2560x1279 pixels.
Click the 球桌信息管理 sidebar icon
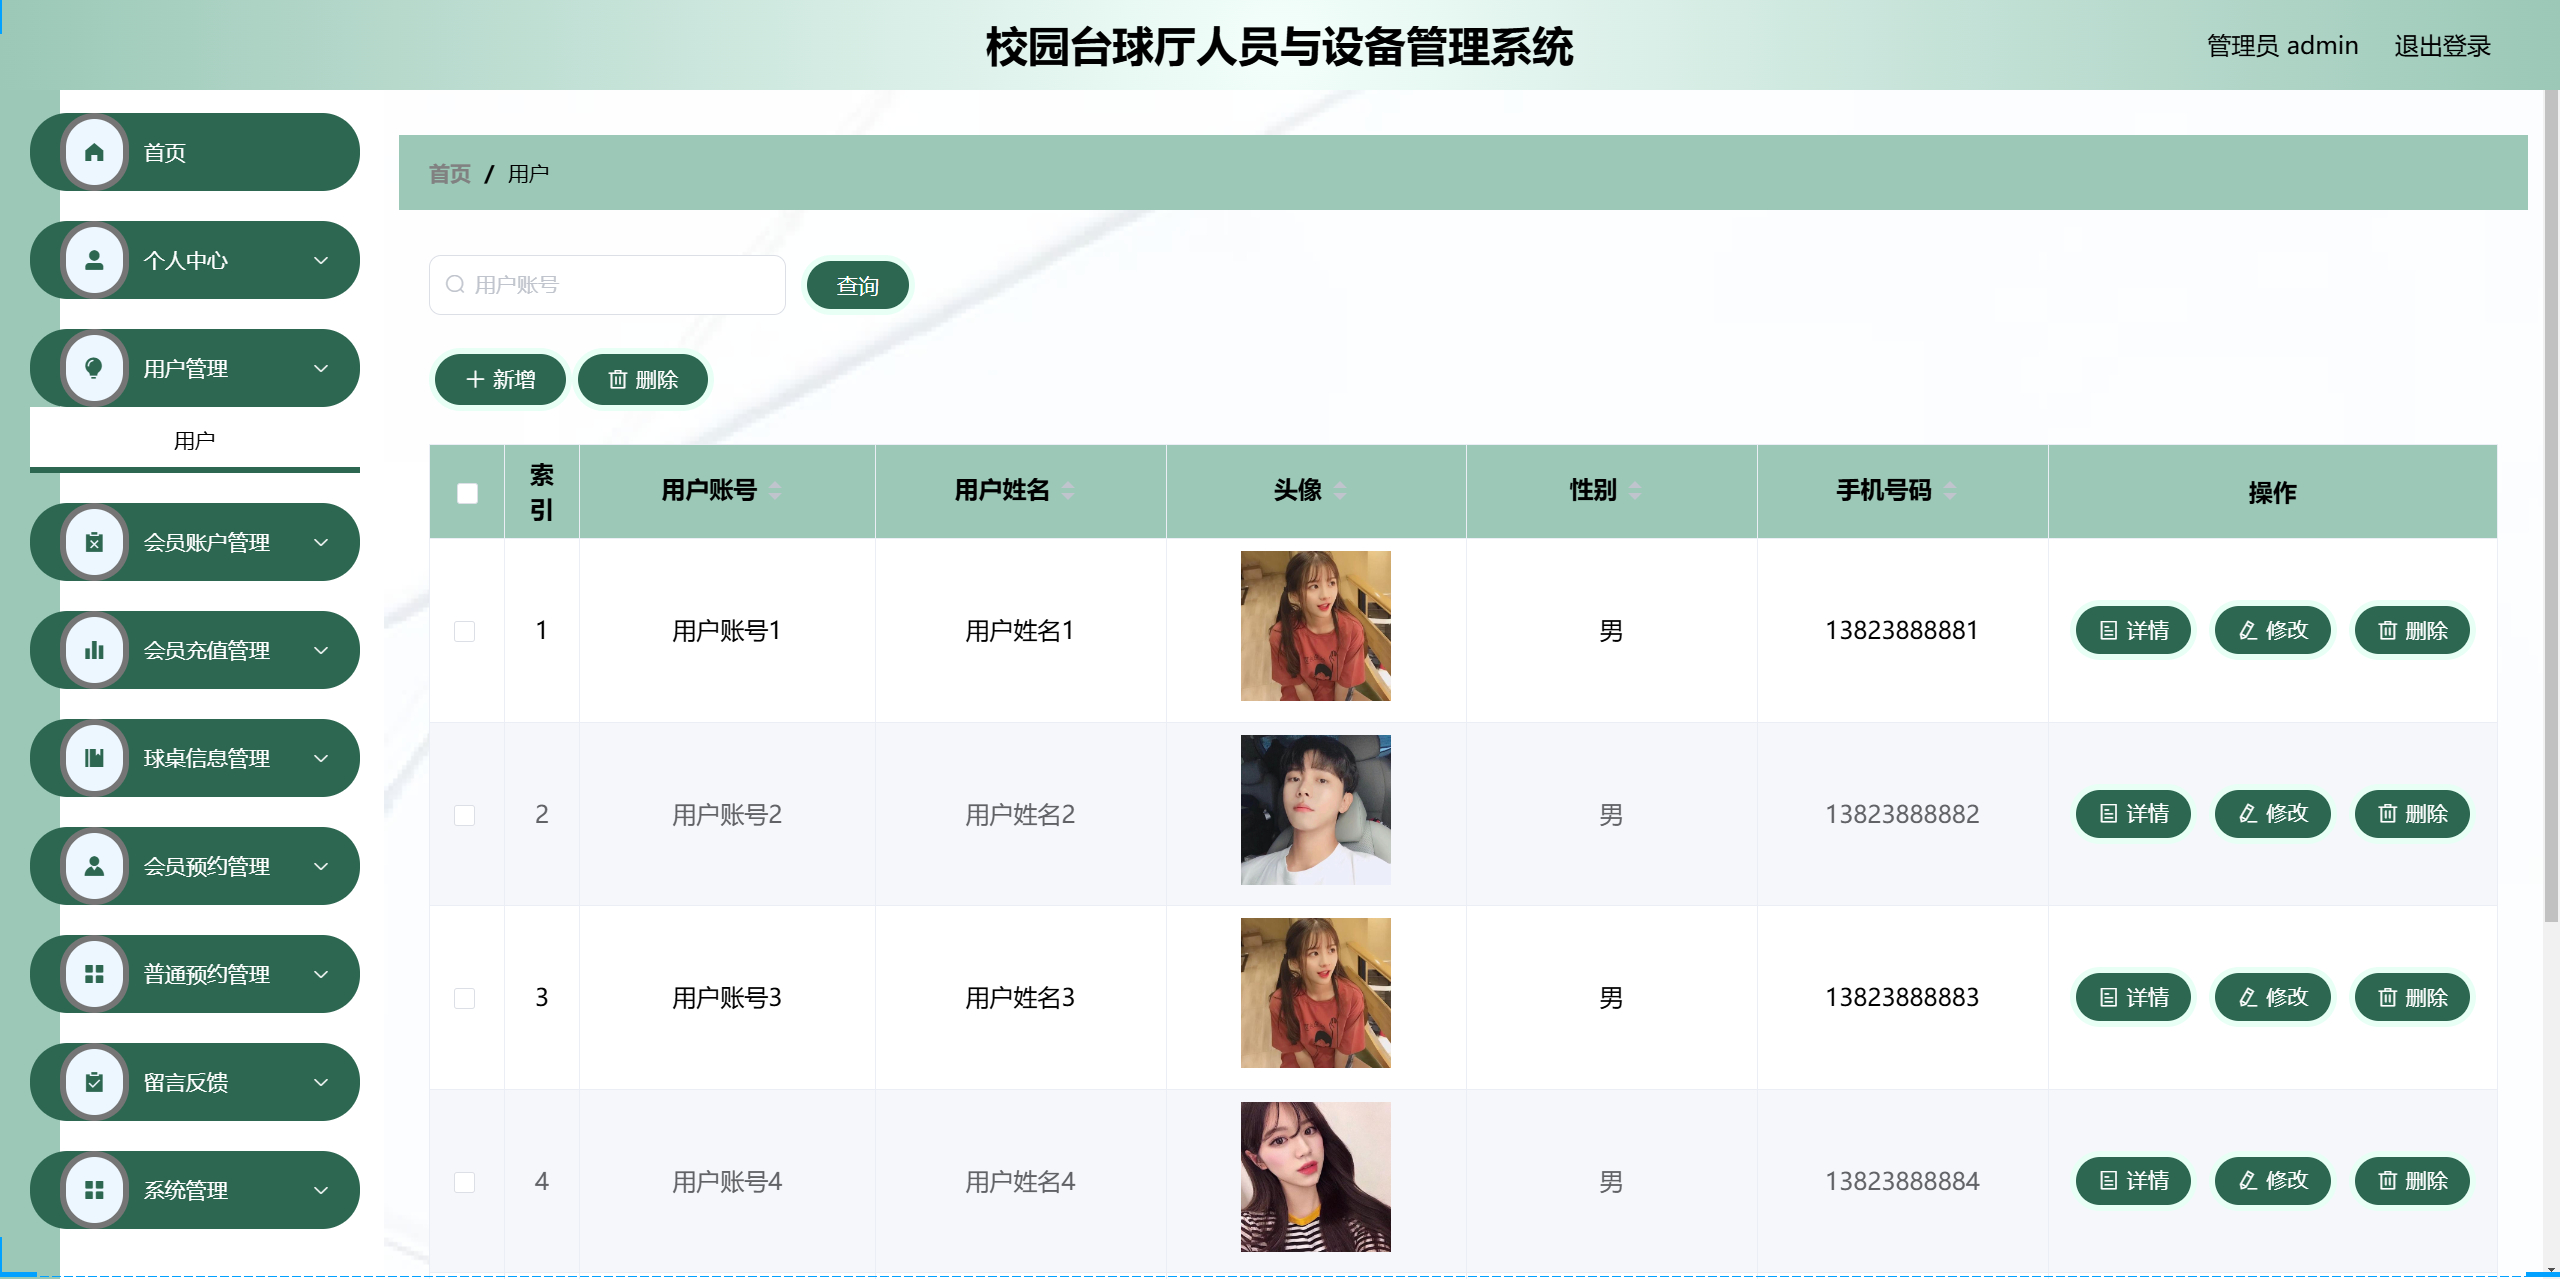pos(94,759)
